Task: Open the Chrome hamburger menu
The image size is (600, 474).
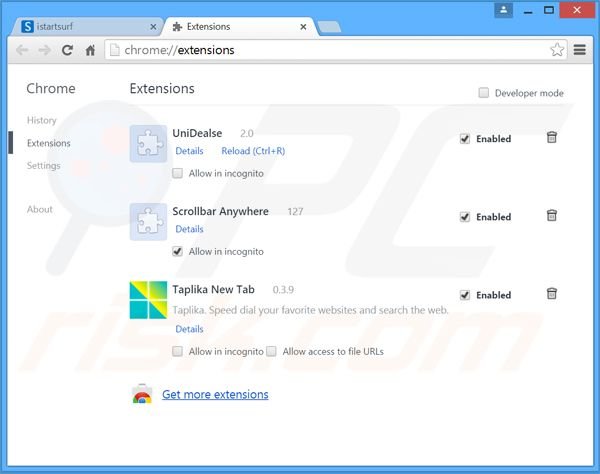Action: pos(580,50)
